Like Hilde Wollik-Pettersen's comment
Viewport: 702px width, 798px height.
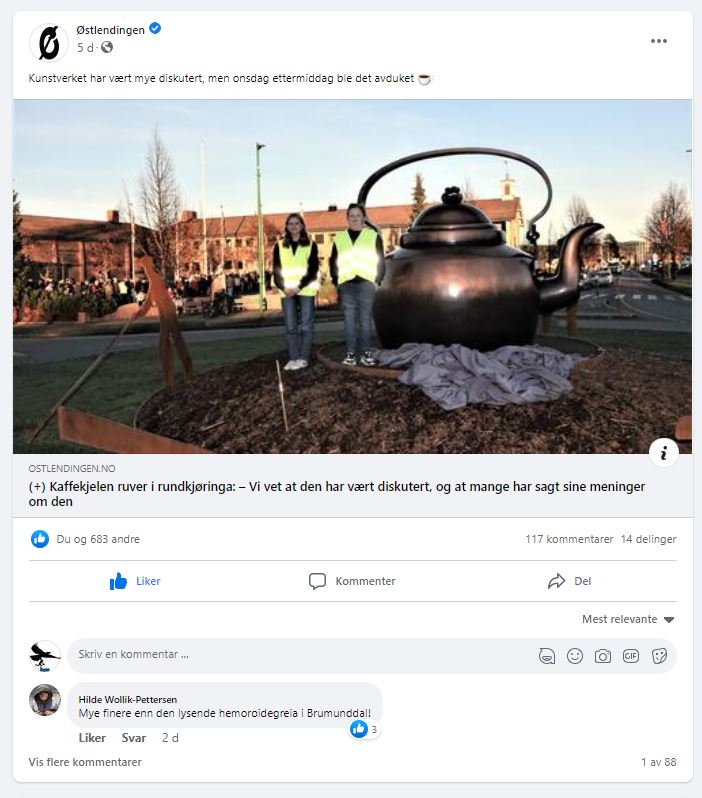pyautogui.click(x=92, y=738)
